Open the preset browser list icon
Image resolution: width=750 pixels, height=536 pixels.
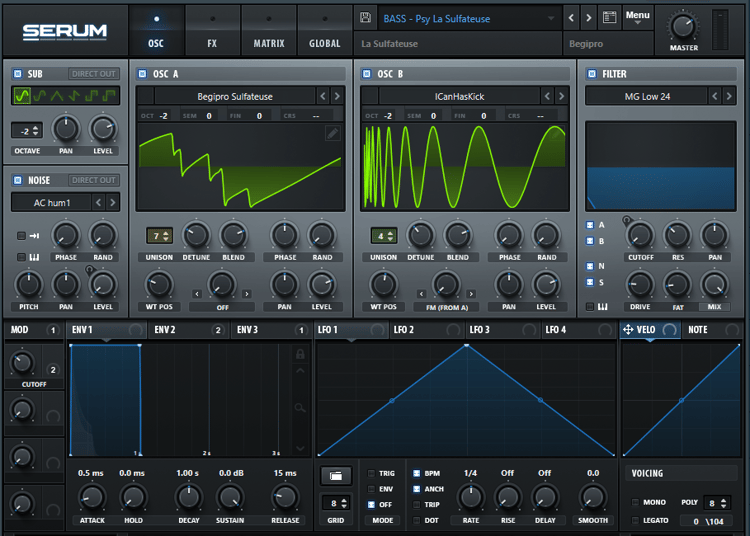[609, 18]
